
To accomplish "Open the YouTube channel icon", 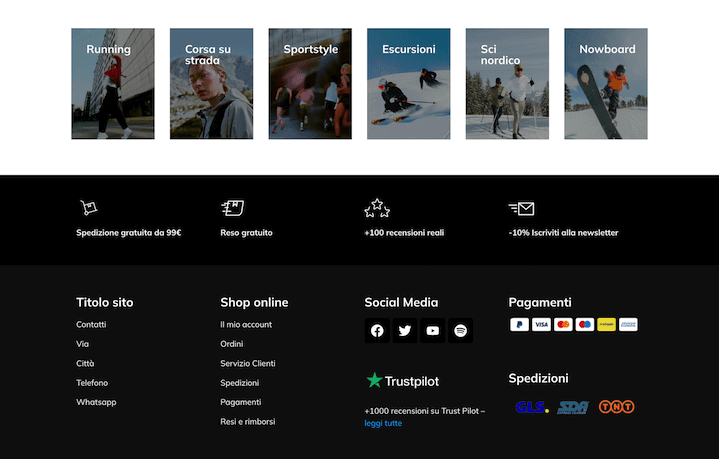I will click(x=432, y=331).
